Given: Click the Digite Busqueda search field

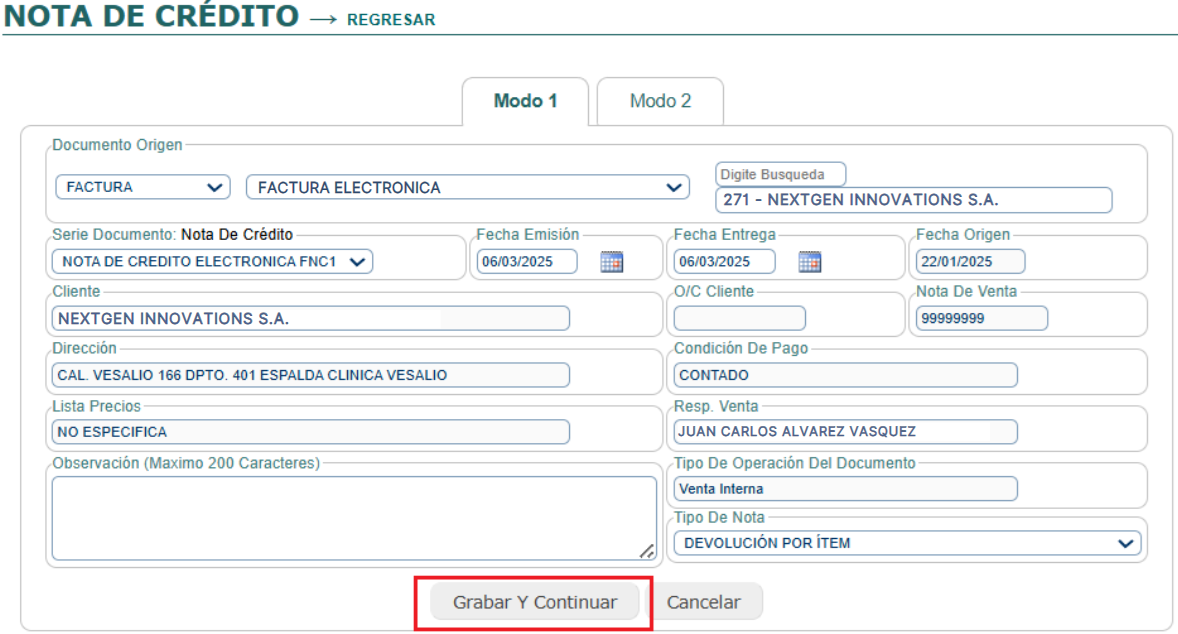Looking at the screenshot, I should click(x=912, y=200).
